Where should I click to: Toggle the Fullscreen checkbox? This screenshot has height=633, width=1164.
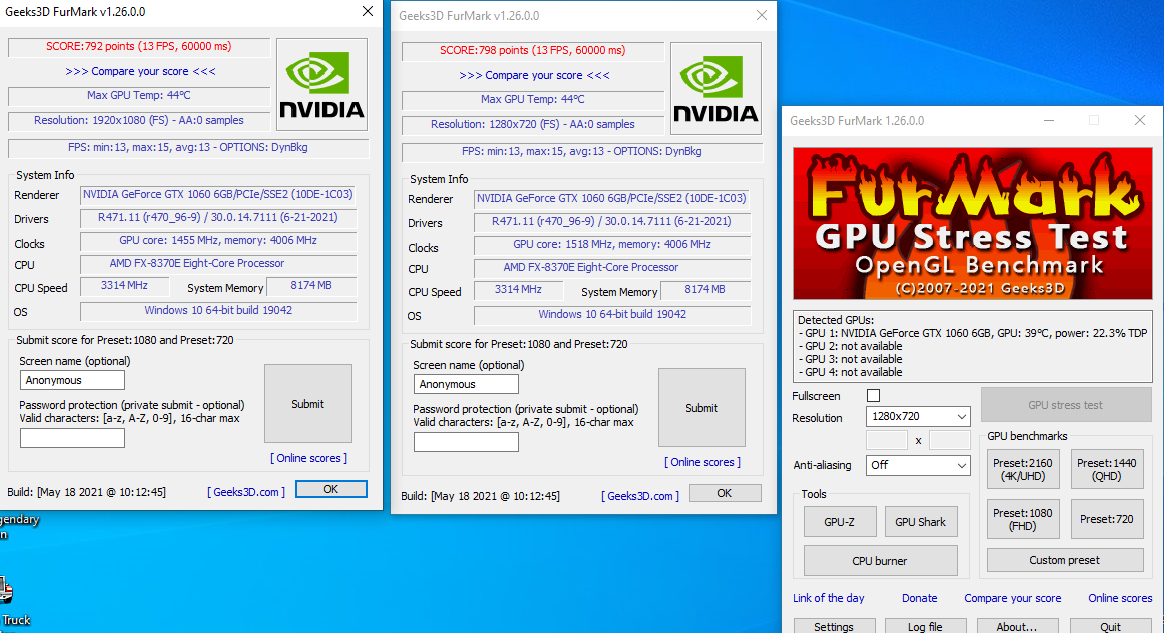[x=874, y=396]
